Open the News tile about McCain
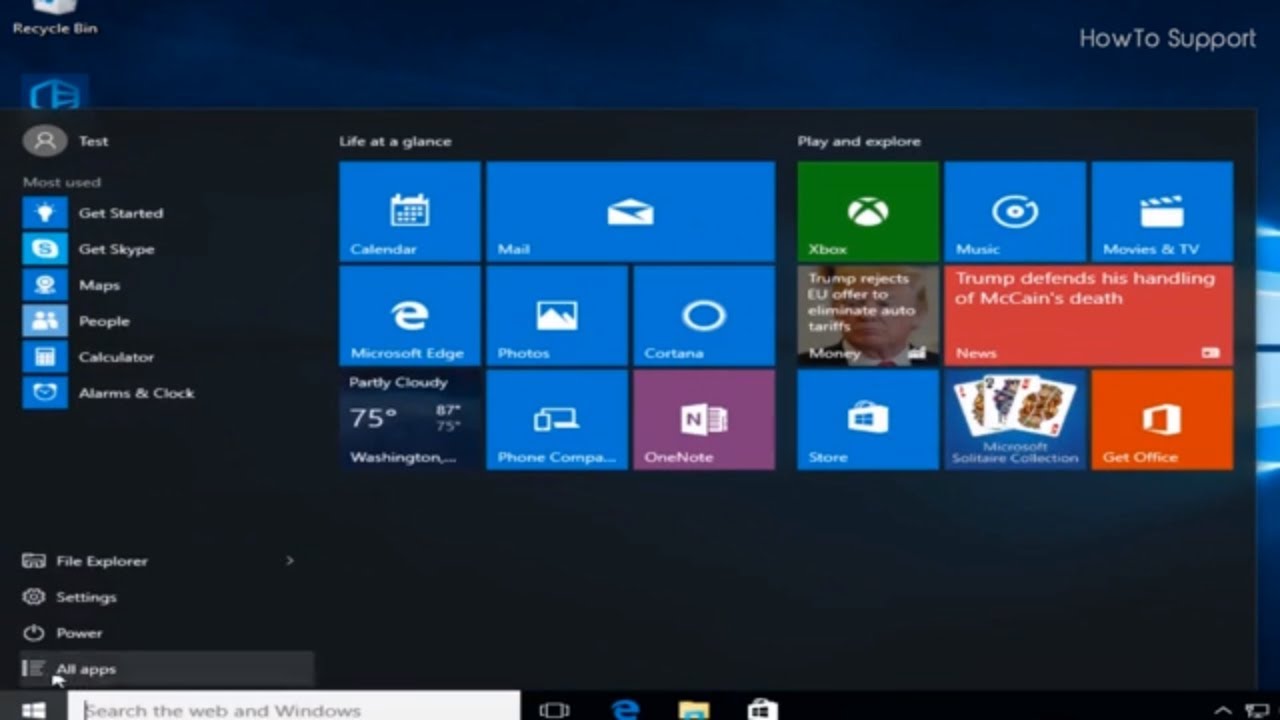 click(1089, 315)
